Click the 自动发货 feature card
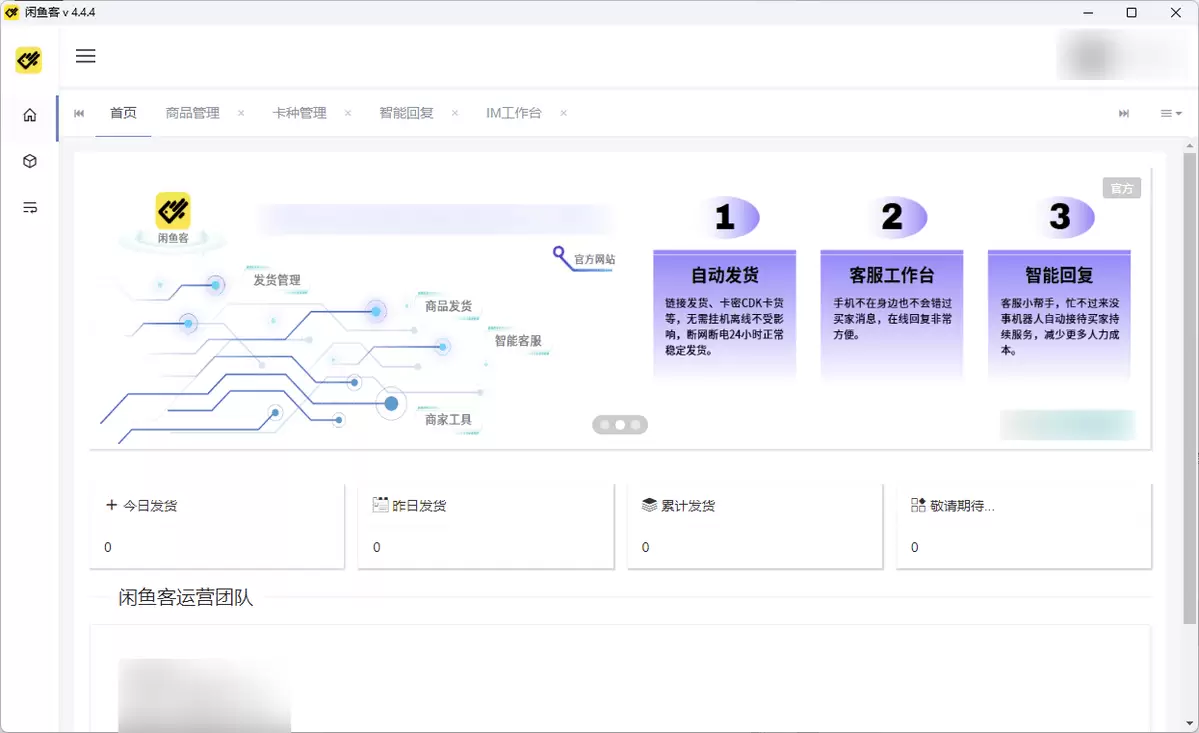 click(x=724, y=313)
